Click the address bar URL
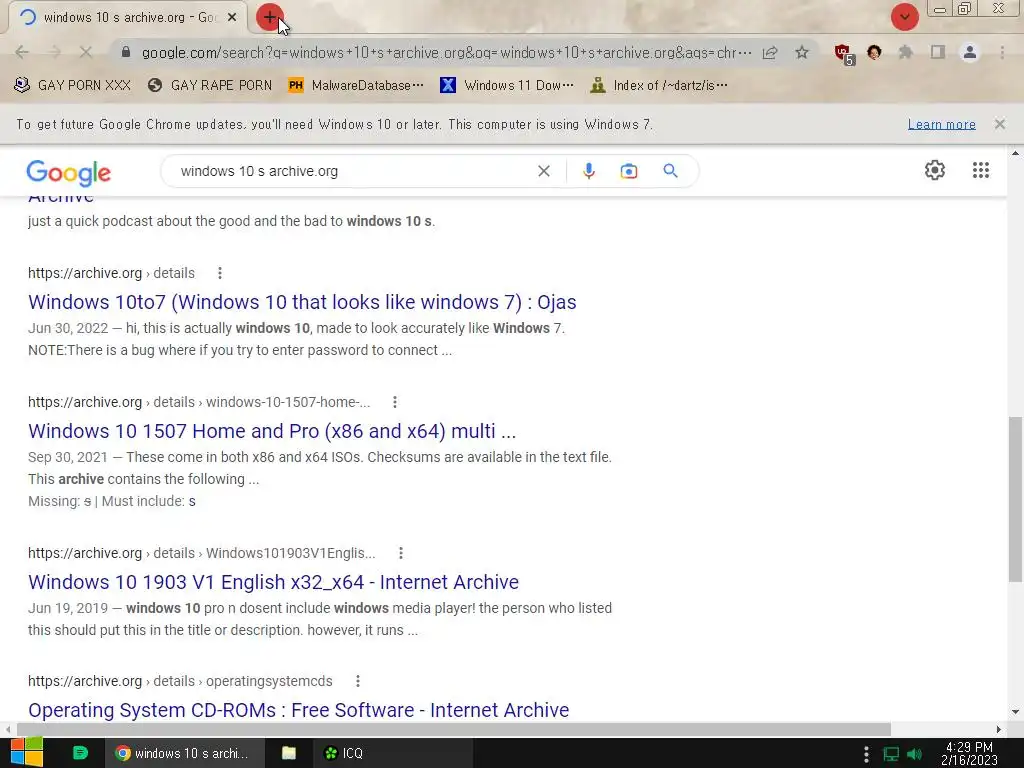Viewport: 1024px width, 768px height. pyautogui.click(x=446, y=52)
